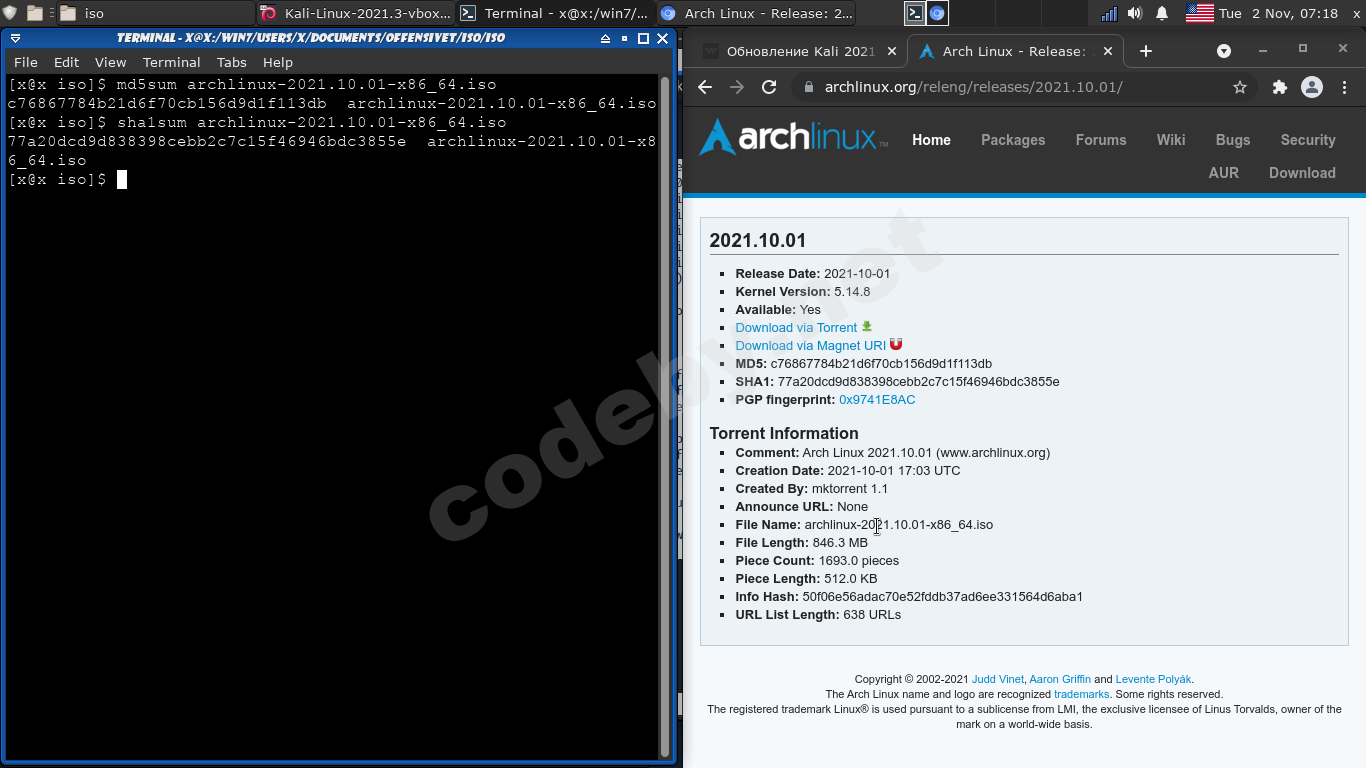The image size is (1366, 768).
Task: Open the Levente Polyák footer link
Action: click(1153, 679)
